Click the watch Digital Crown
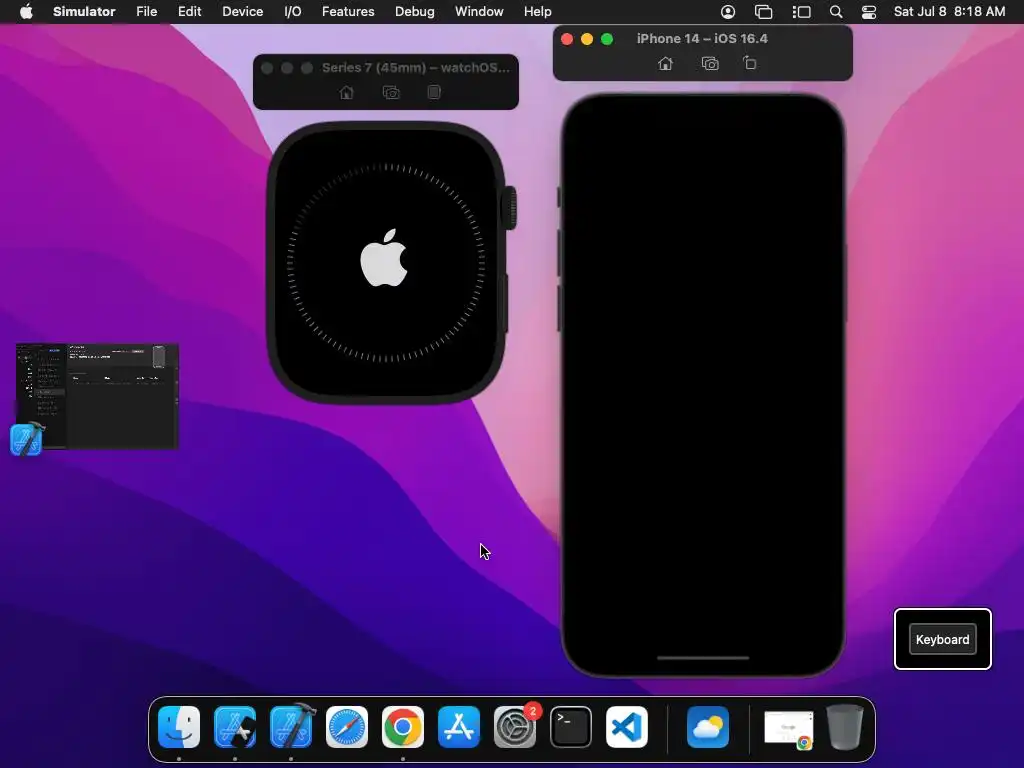Screen dimensions: 1024x768 pos(509,208)
